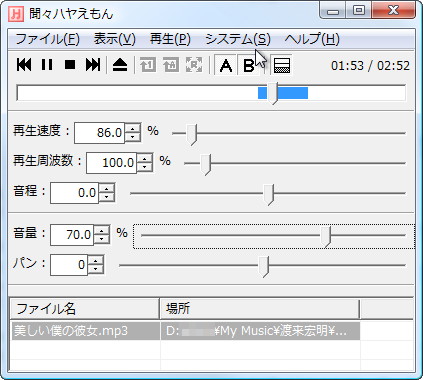
Task: Click the 再生速度 slider thumb
Action: [x=192, y=134]
